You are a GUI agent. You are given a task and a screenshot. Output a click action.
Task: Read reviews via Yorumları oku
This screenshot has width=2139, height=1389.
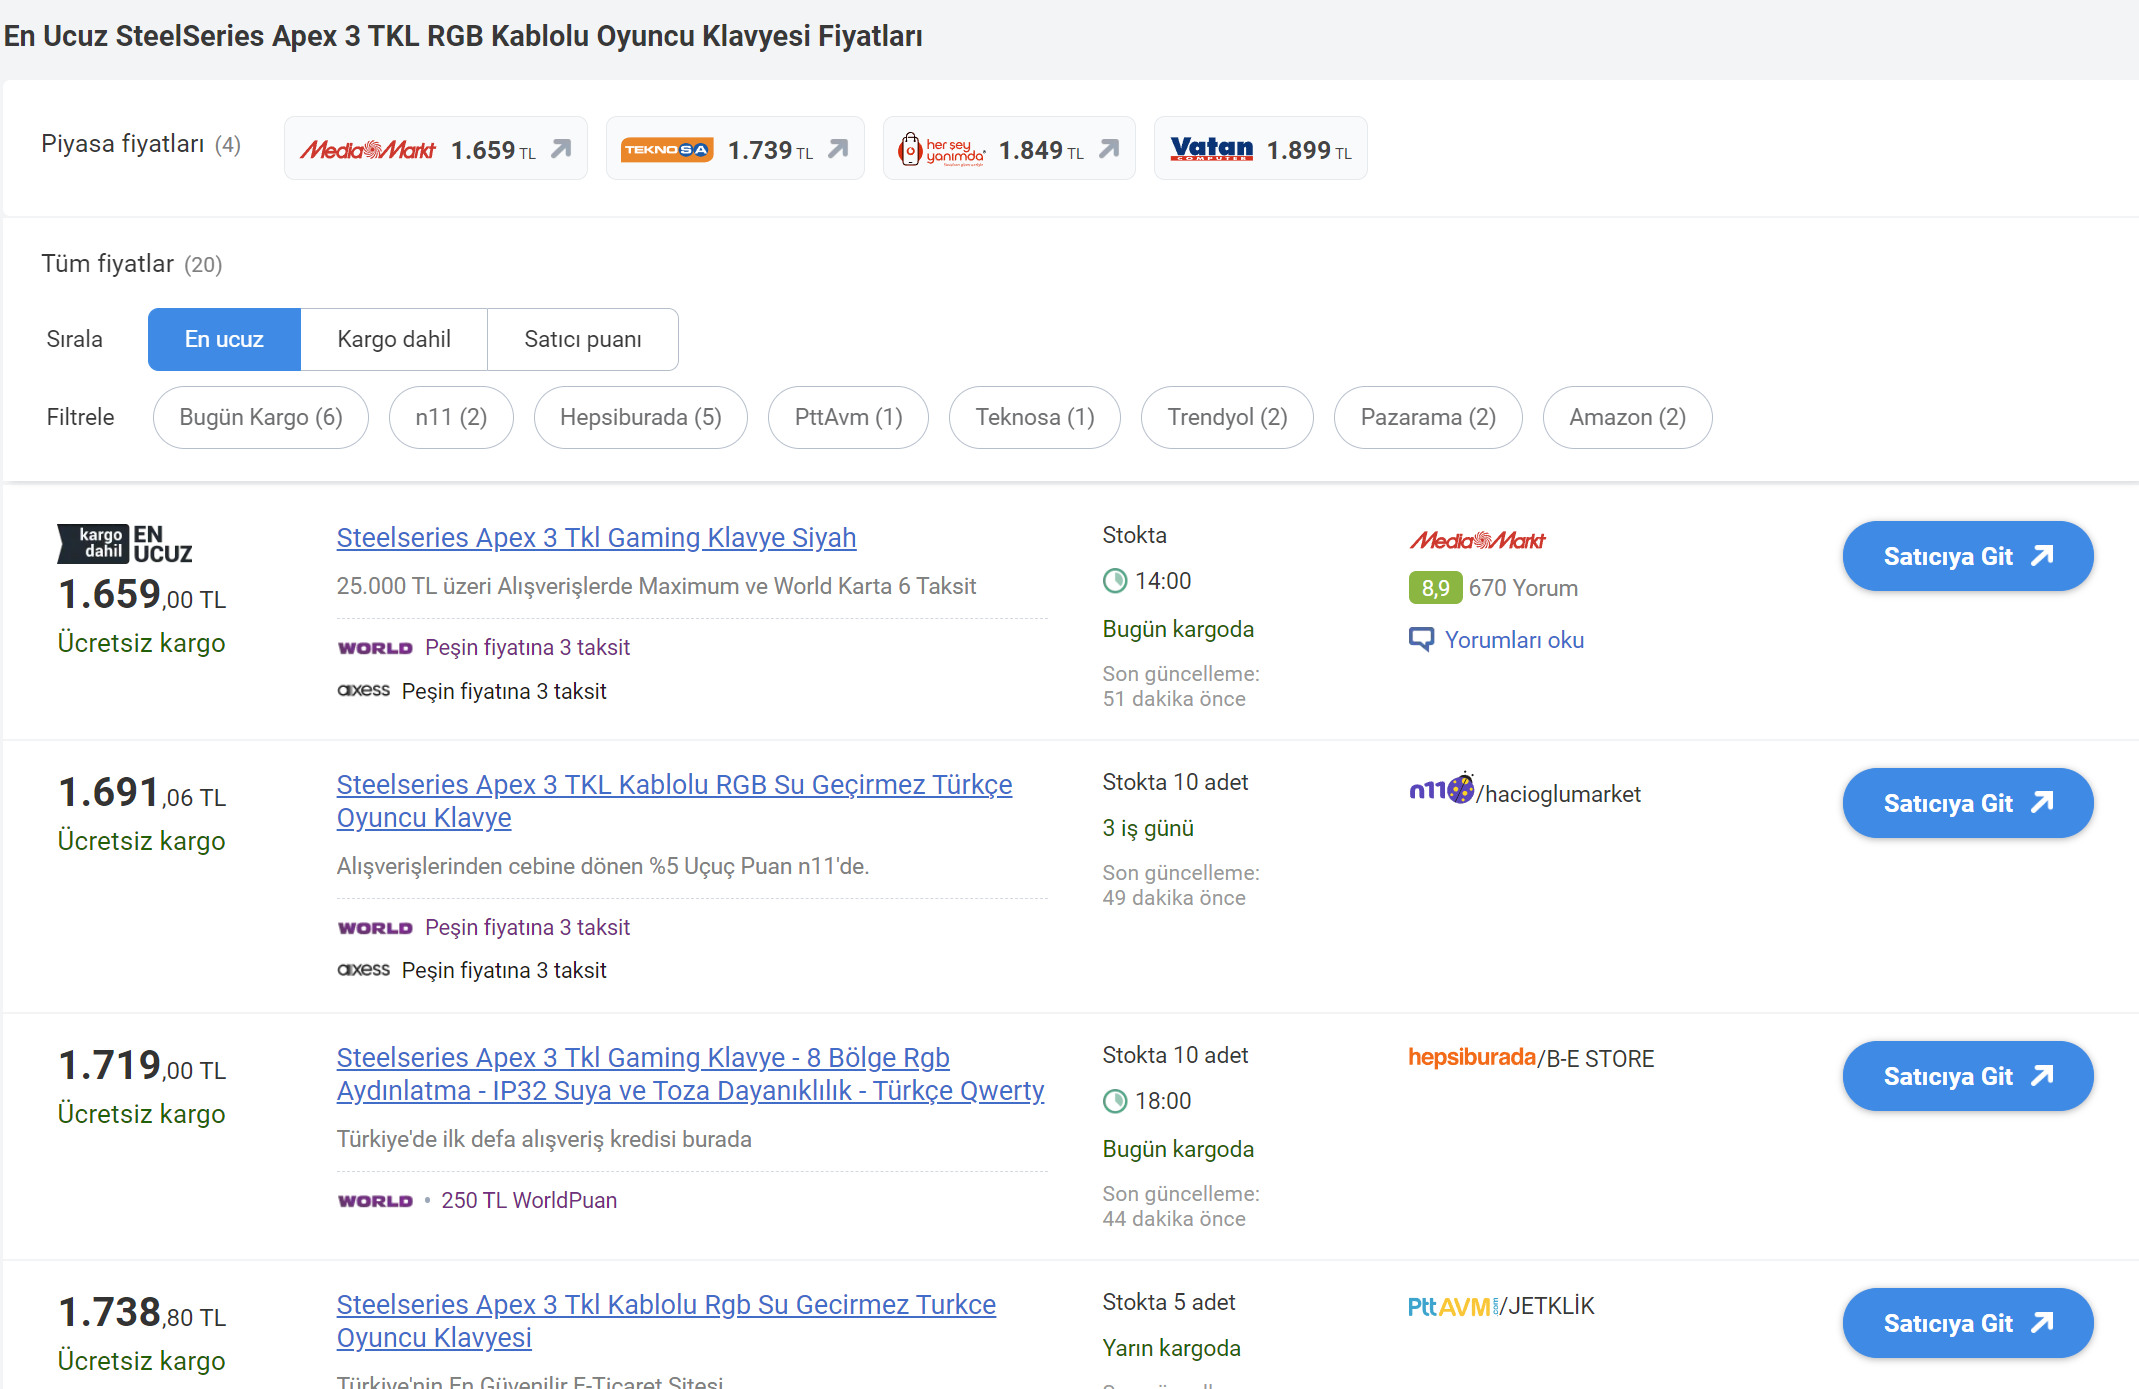pos(1514,640)
